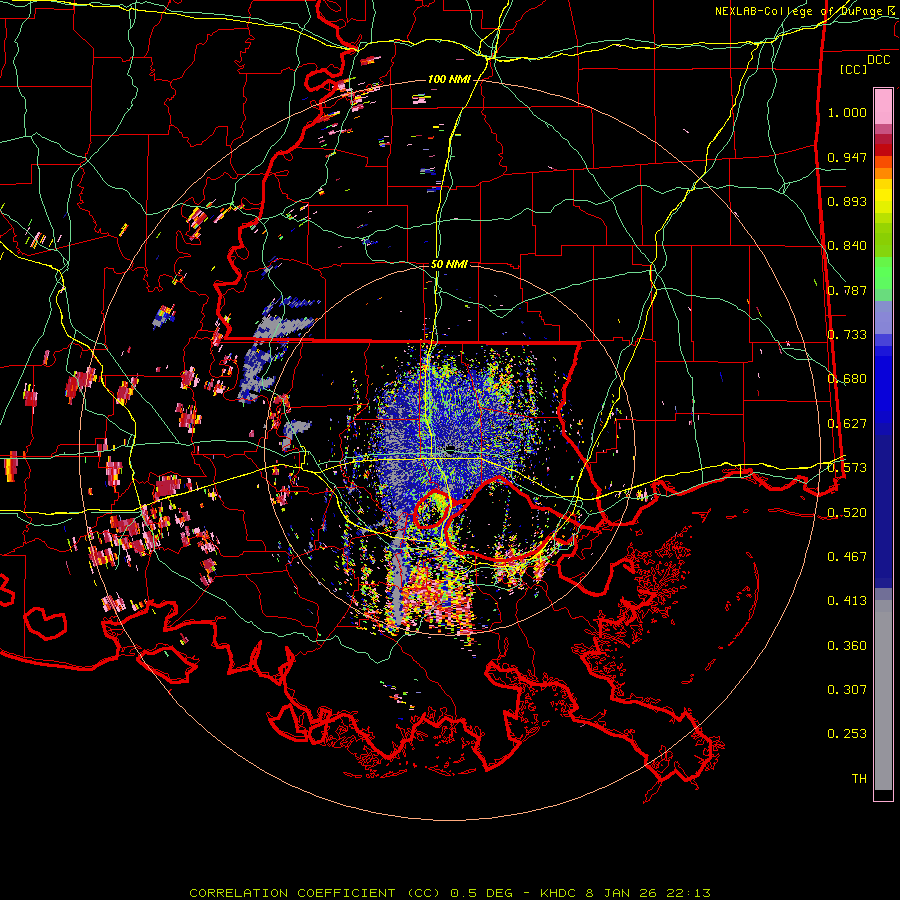900x900 pixels.
Task: Click the 0.733 value on the scale
Action: coord(847,335)
